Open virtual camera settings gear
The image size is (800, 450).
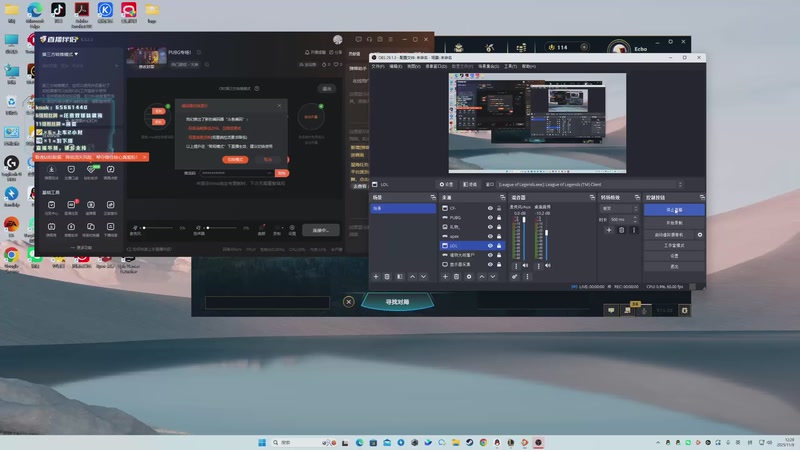point(699,235)
